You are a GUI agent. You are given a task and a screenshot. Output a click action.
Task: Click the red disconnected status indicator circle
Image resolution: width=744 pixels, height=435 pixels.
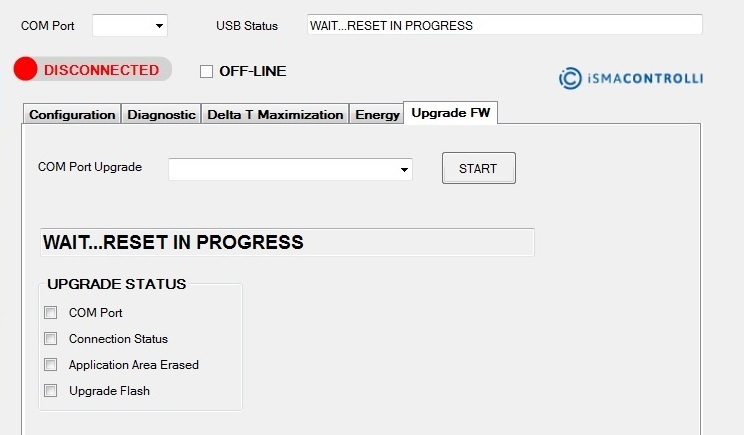point(26,70)
